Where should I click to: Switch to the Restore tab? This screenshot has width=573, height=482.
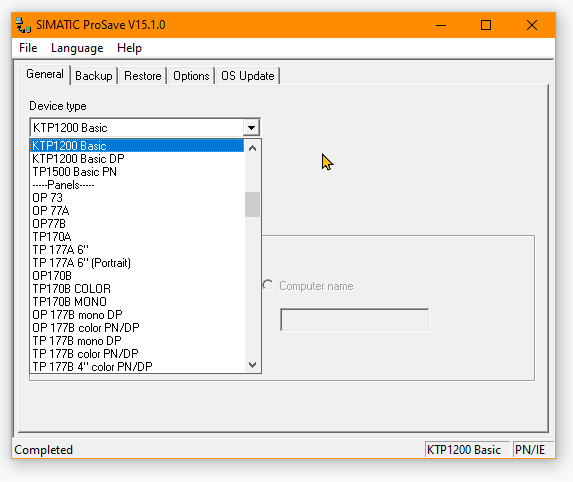coord(143,76)
